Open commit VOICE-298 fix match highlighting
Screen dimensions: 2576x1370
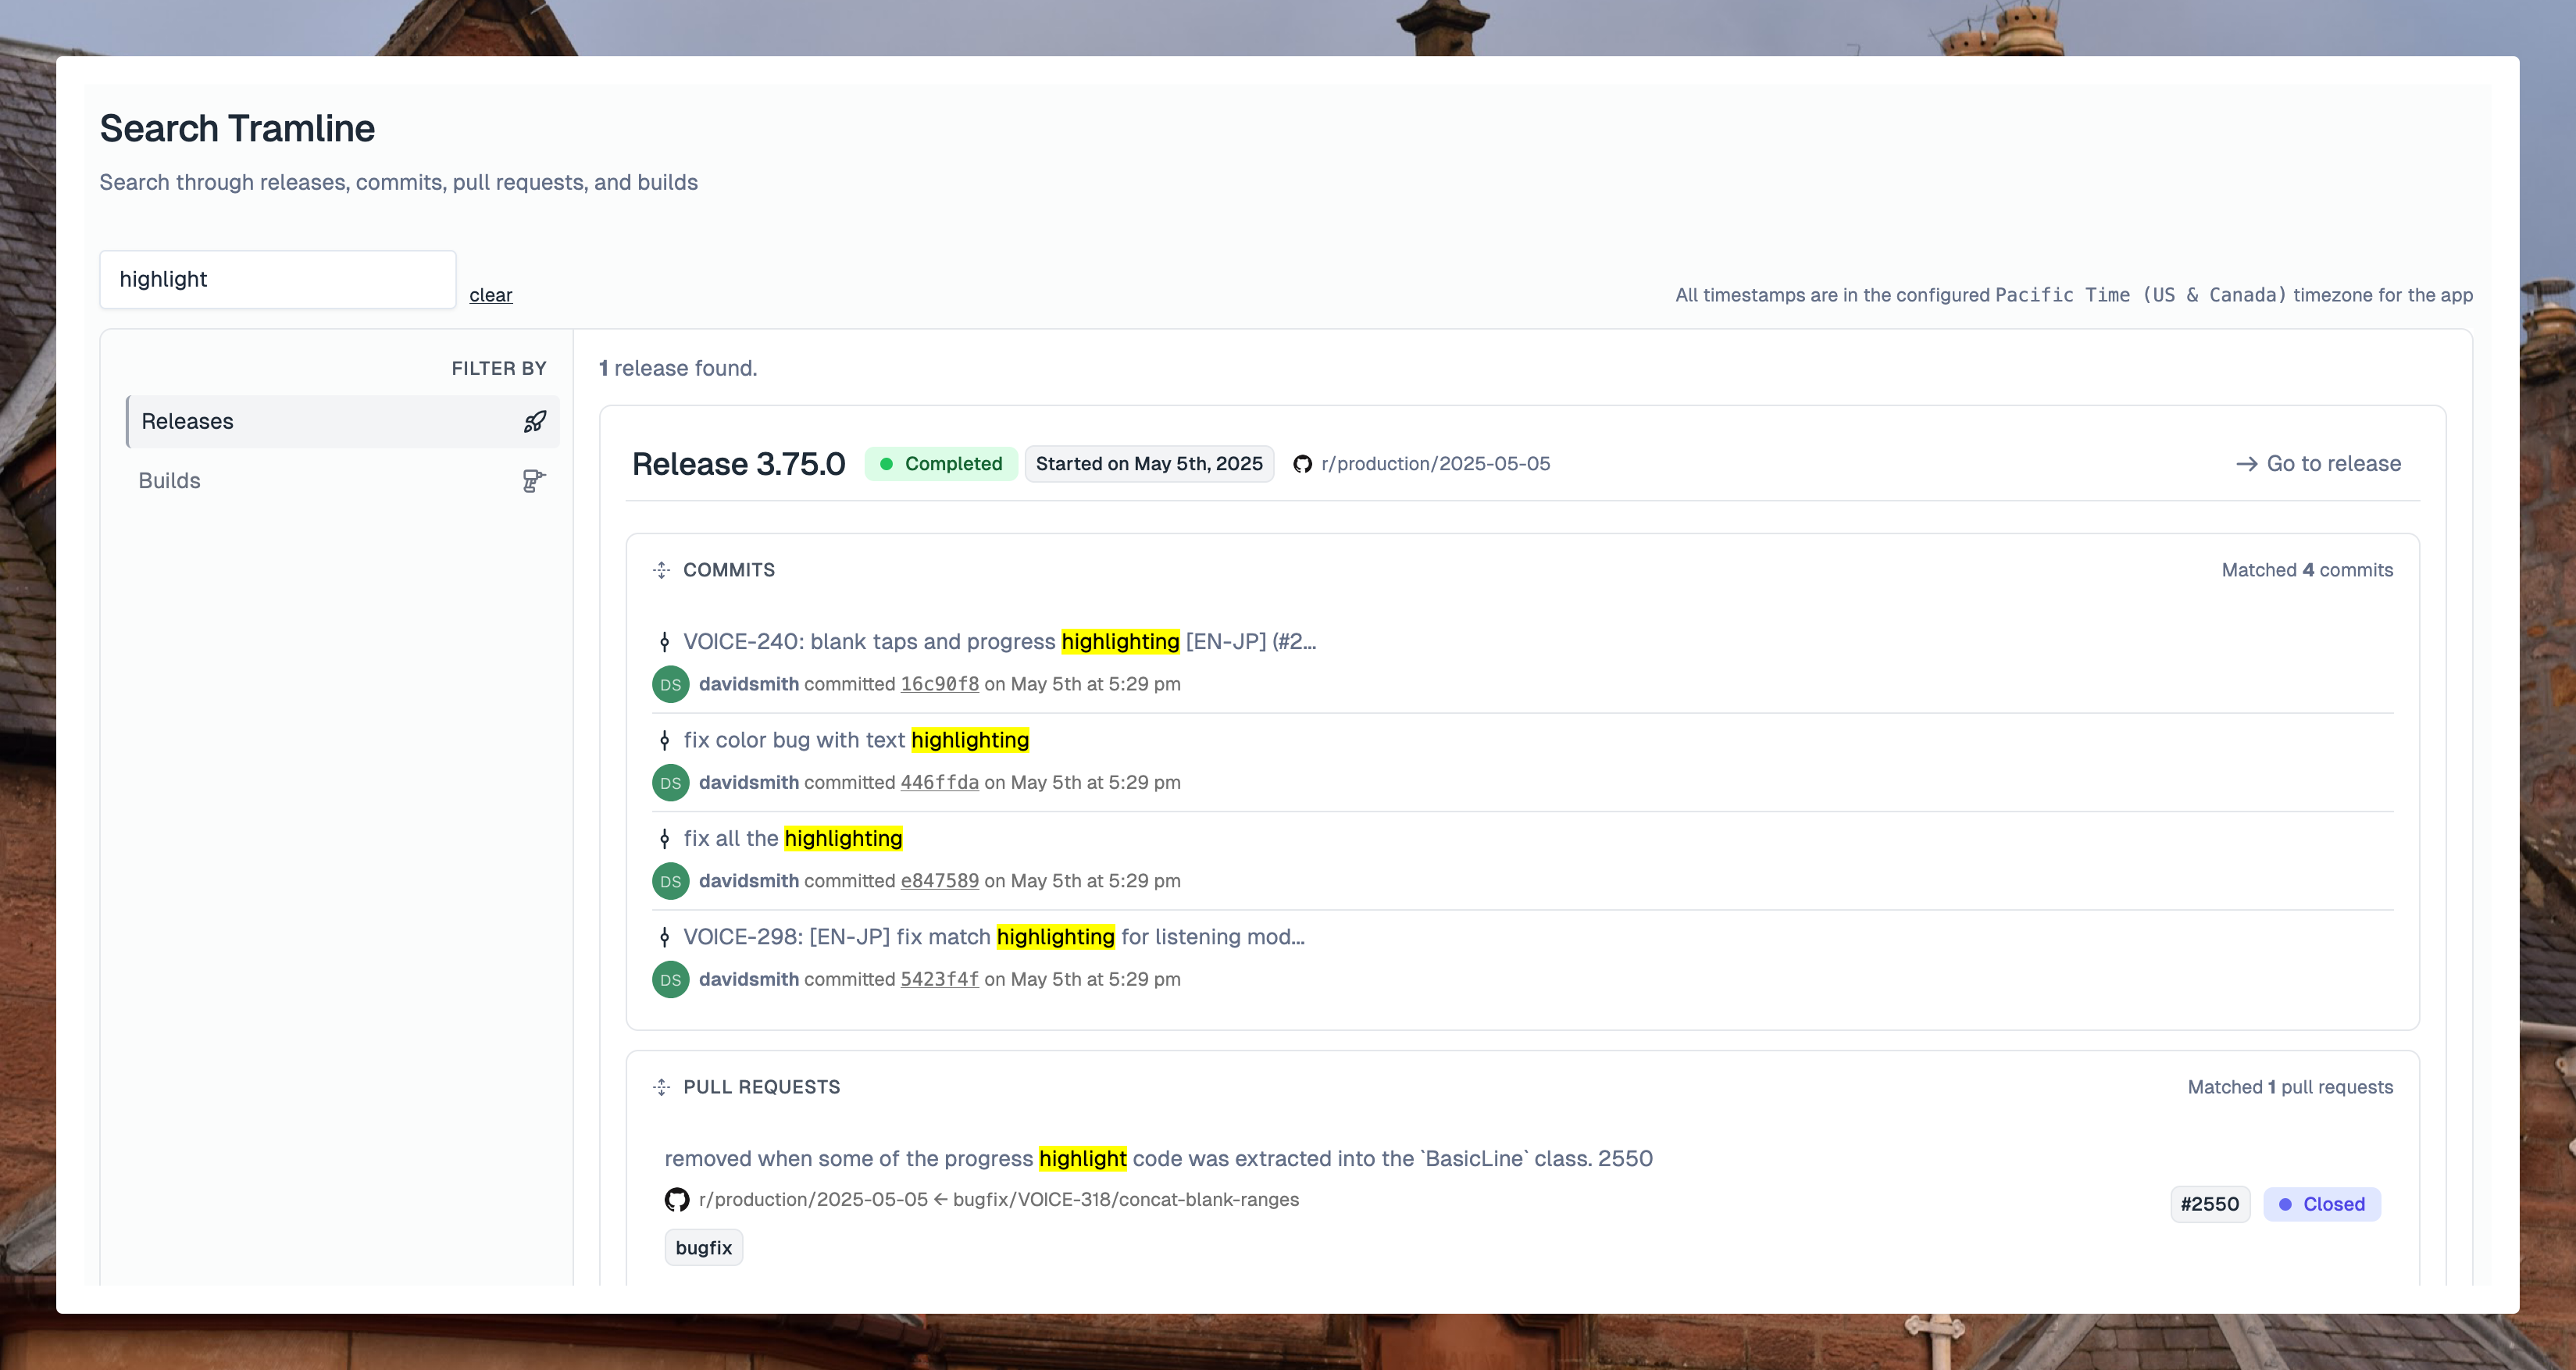[x=994, y=937]
